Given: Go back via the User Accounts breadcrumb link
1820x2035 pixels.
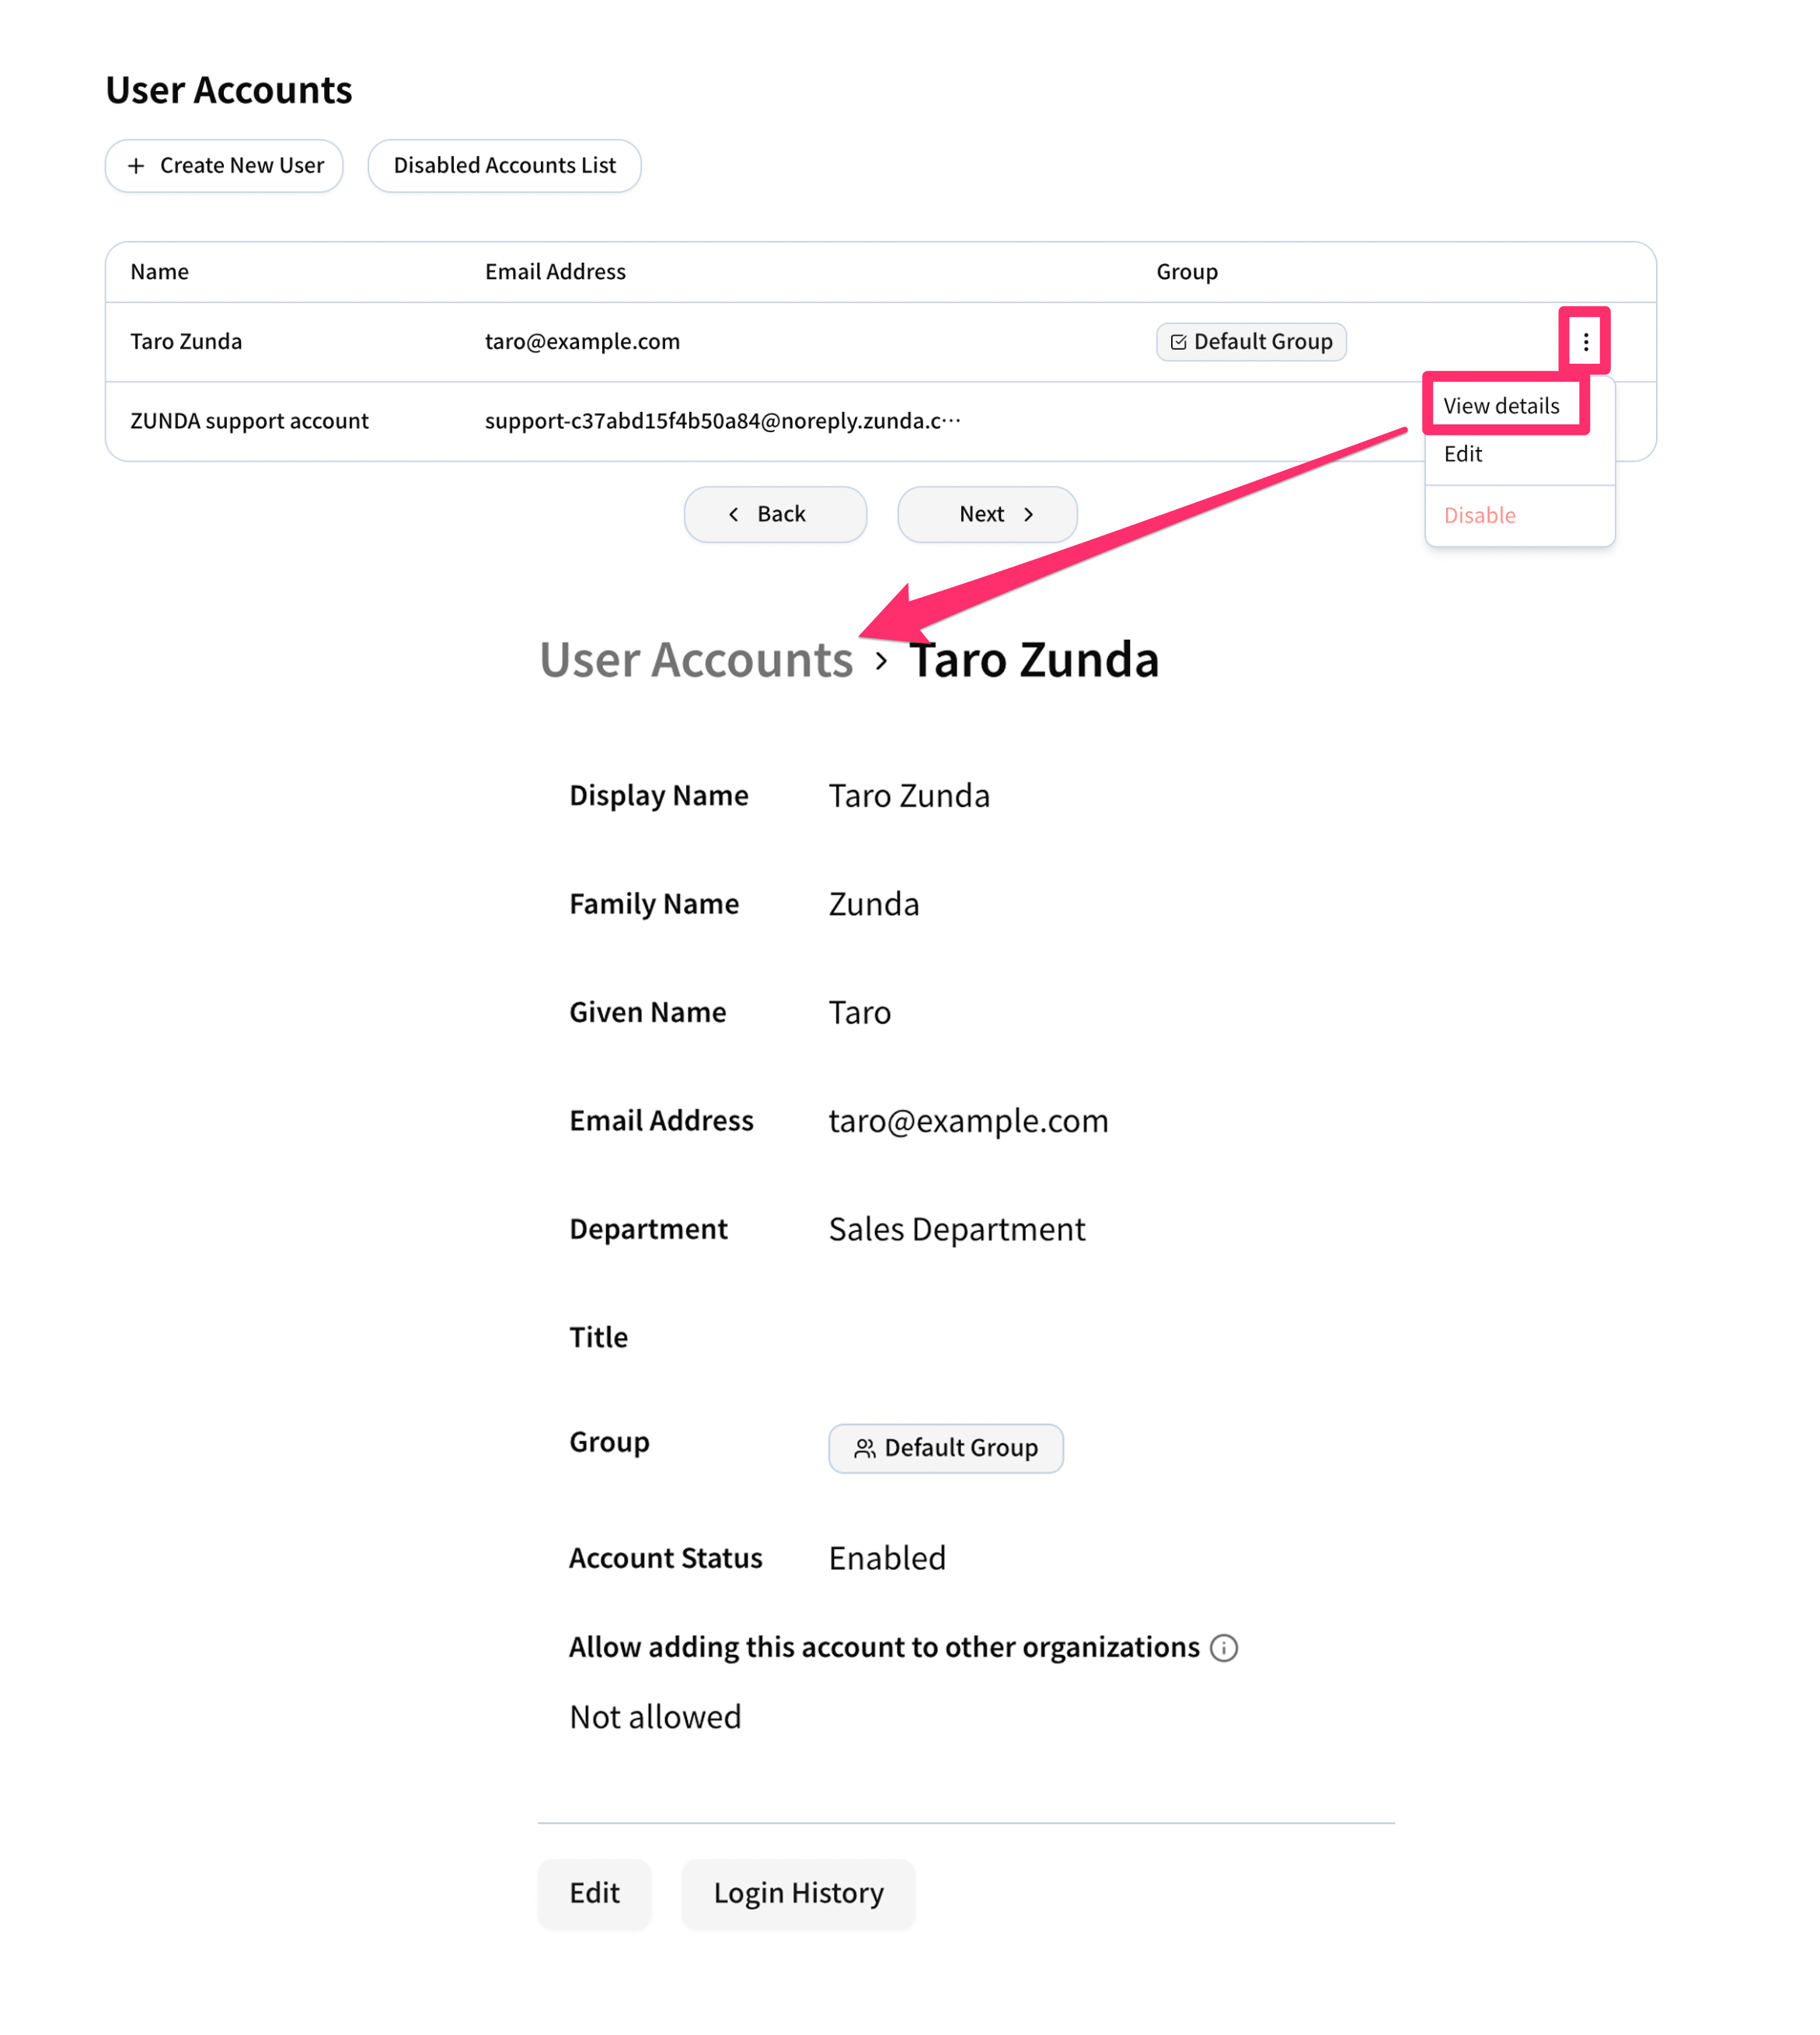Looking at the screenshot, I should click(x=696, y=660).
